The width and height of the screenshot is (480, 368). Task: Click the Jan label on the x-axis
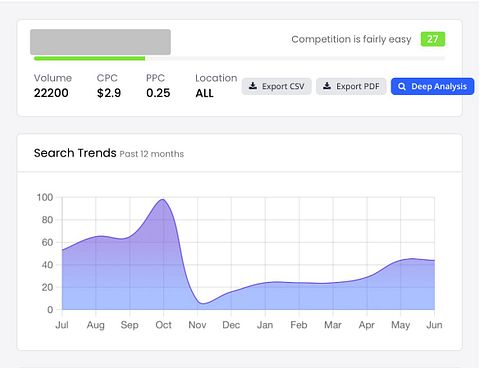click(265, 325)
